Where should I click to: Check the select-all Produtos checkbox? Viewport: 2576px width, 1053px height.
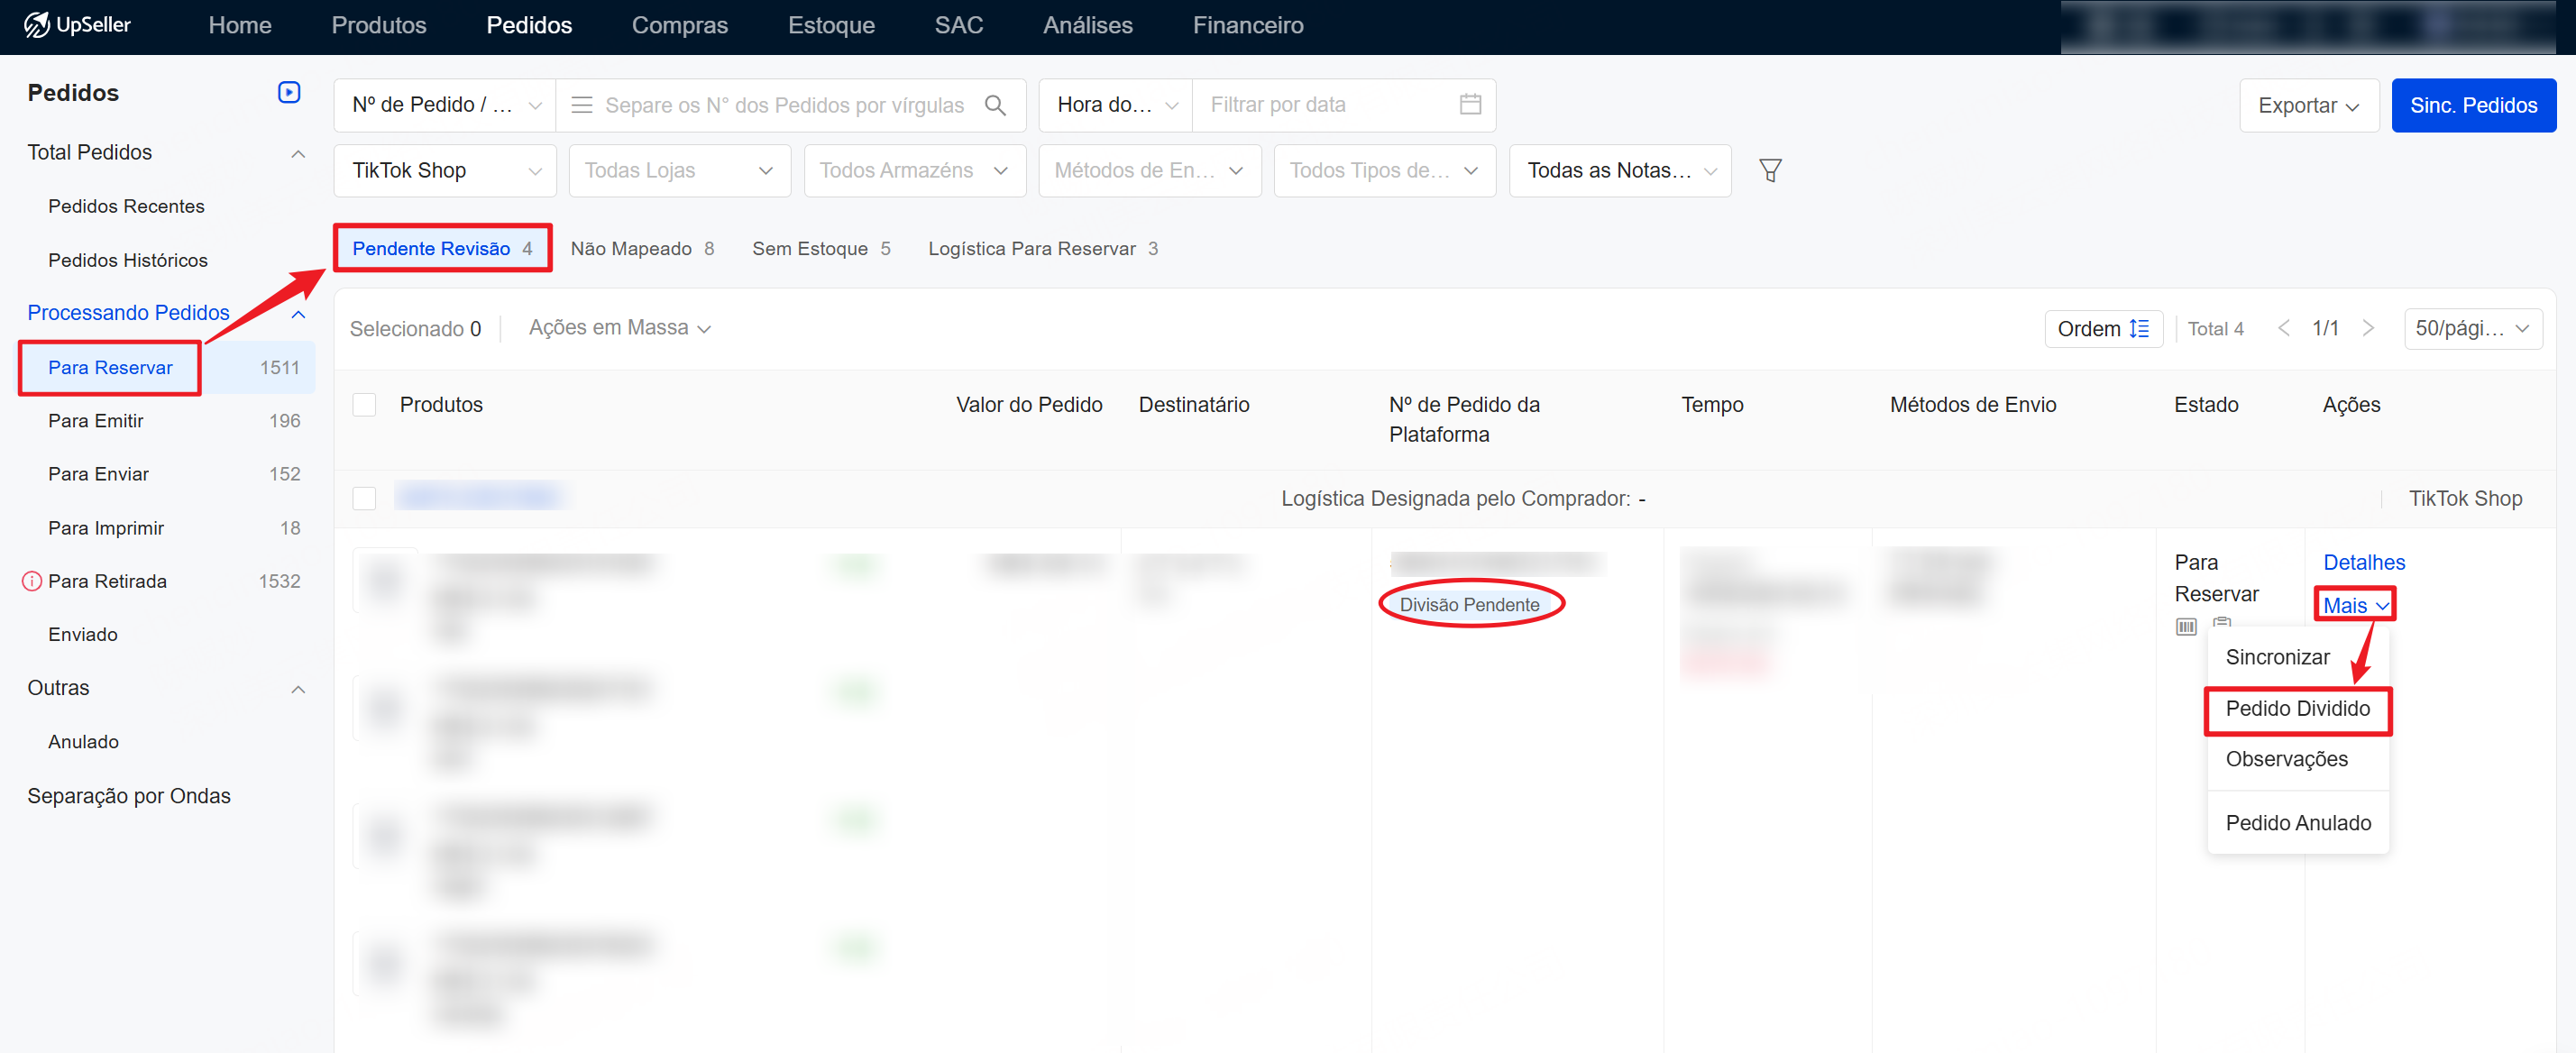364,405
